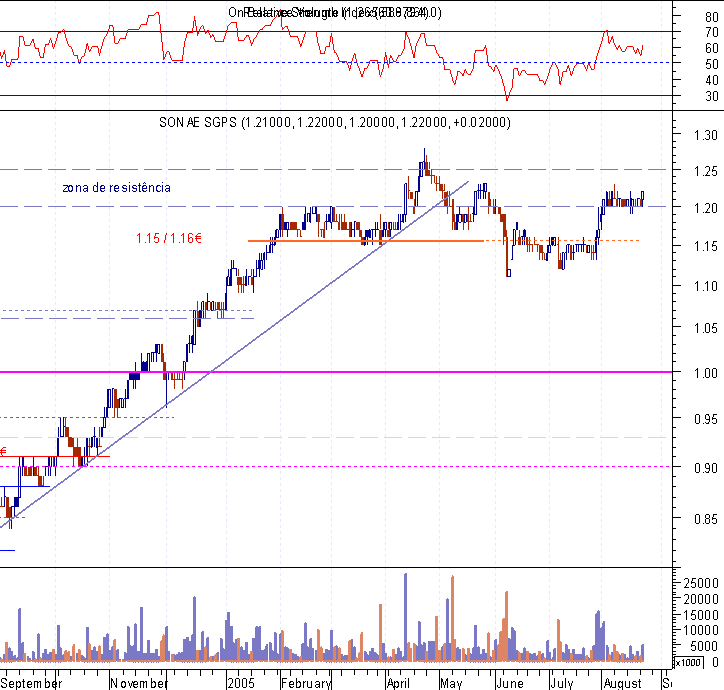Screen dimensions: 724x690
Task: Click volume axis value 20000
Action: [701, 599]
